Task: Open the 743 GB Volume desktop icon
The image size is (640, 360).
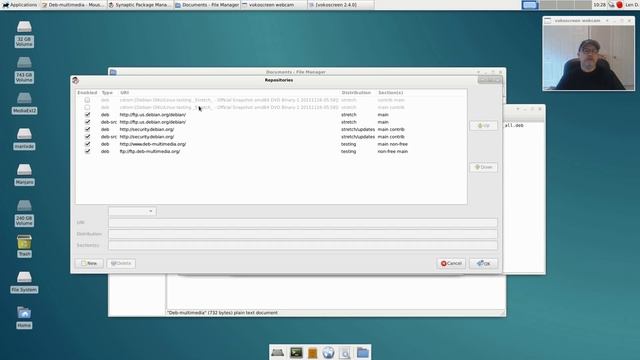Action: [24, 69]
